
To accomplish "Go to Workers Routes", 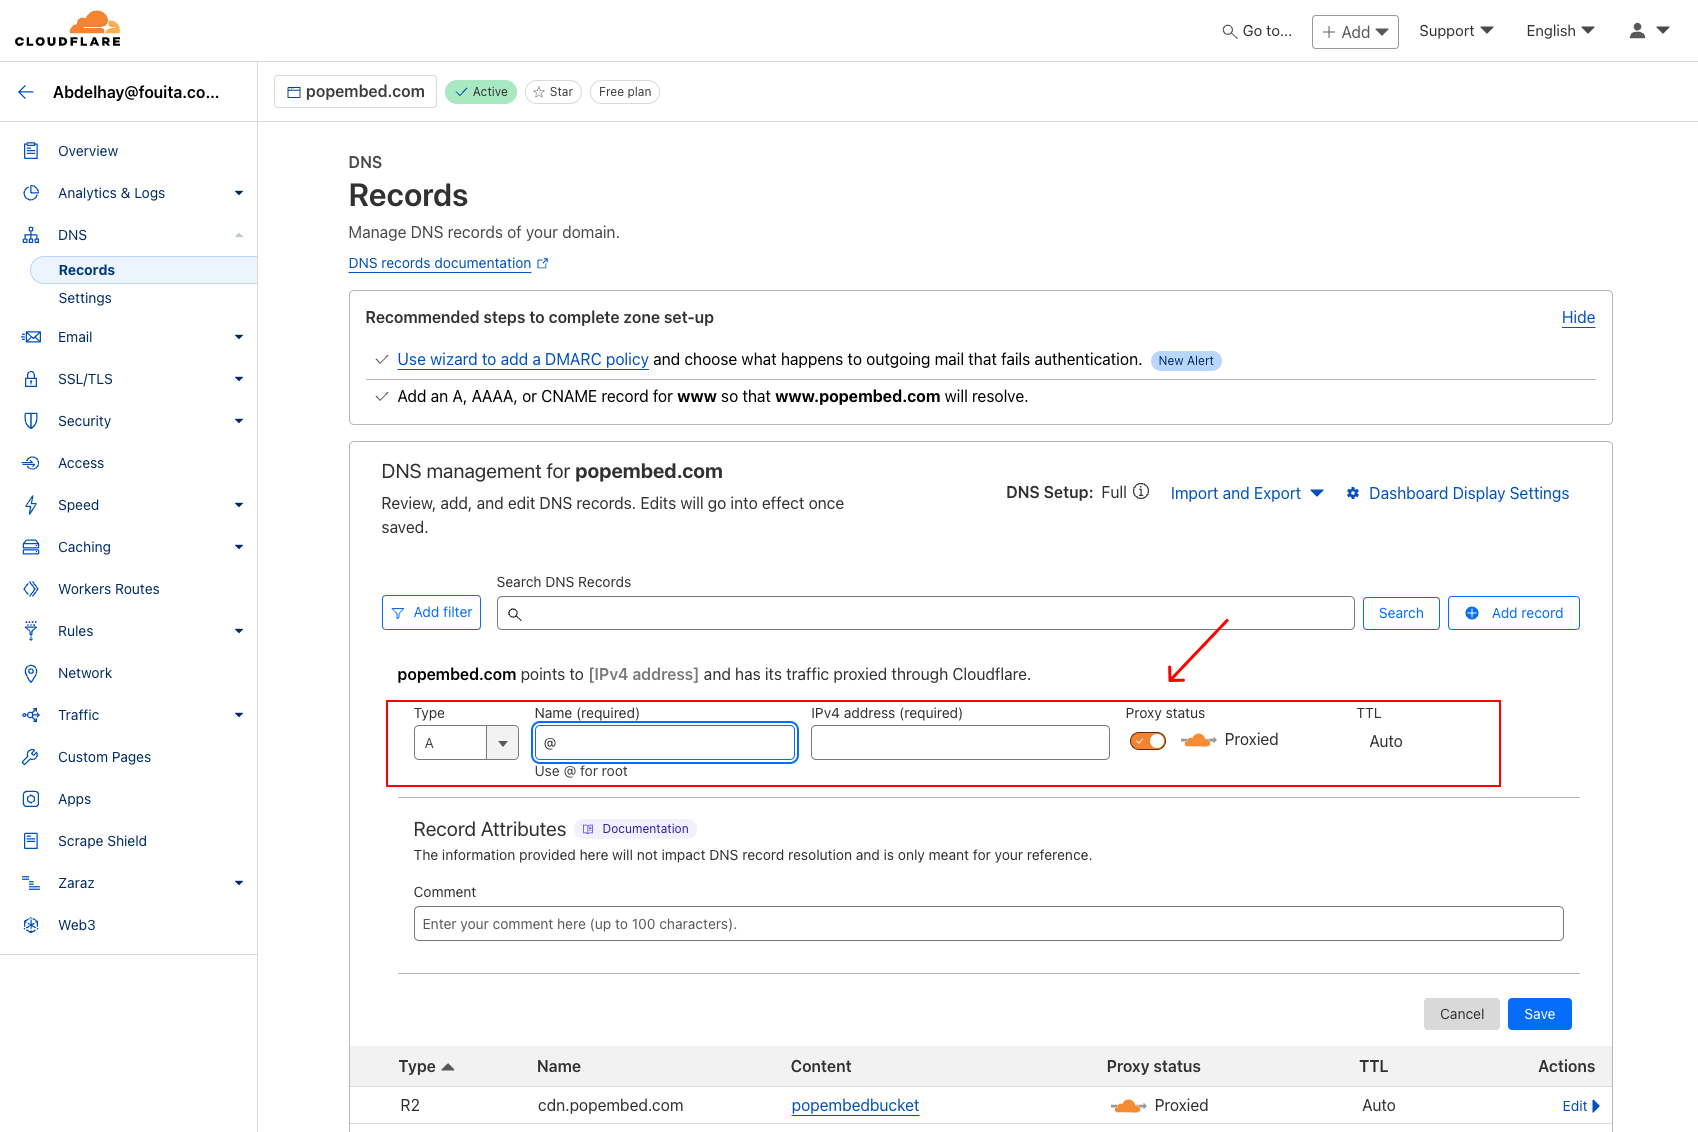I will point(109,589).
